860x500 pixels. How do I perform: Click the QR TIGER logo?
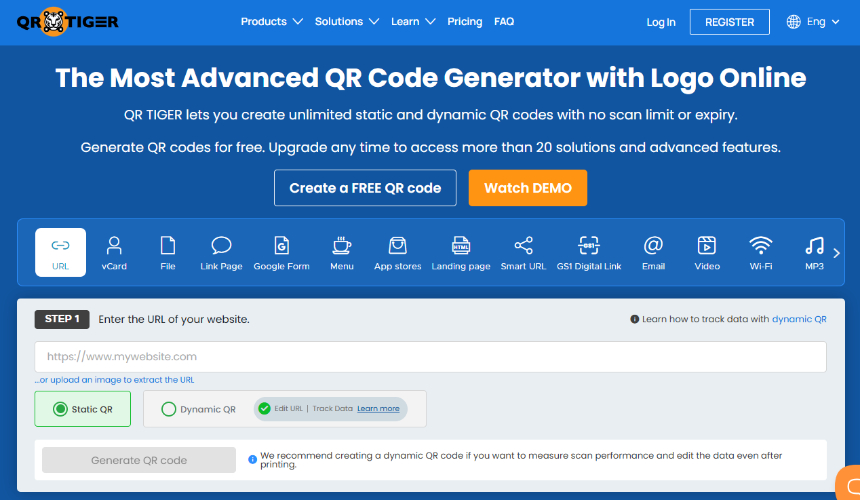(x=67, y=21)
